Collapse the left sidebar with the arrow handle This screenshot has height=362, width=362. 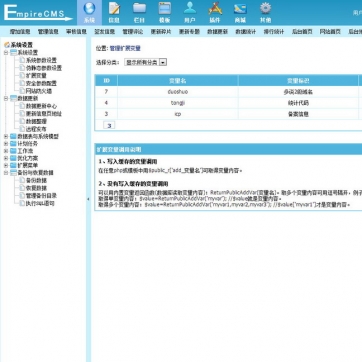point(88,199)
